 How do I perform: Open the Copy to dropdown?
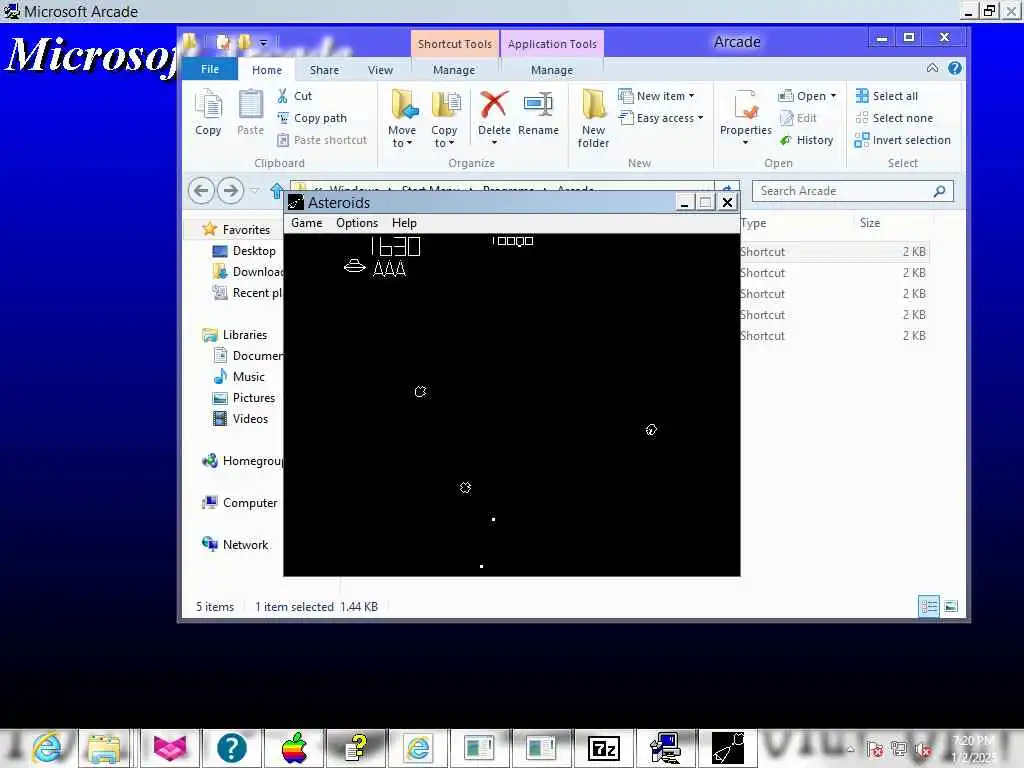(444, 118)
